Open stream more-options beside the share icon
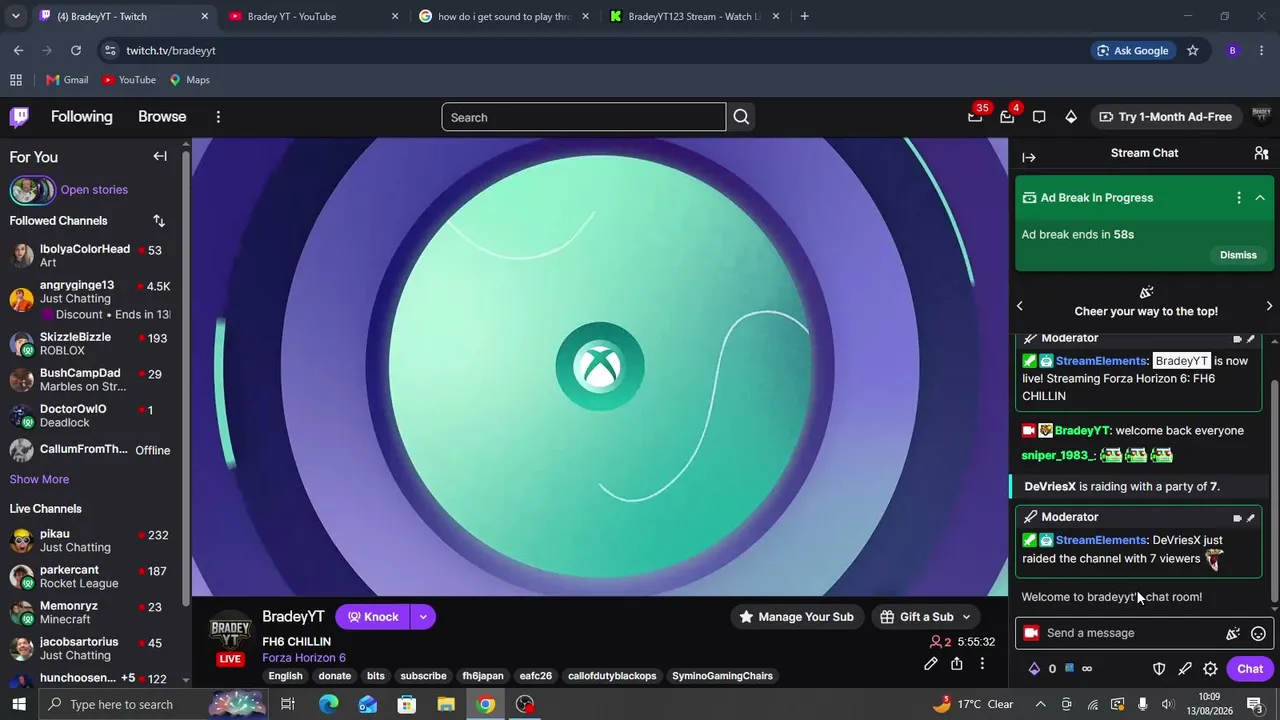This screenshot has height=720, width=1280. [982, 664]
